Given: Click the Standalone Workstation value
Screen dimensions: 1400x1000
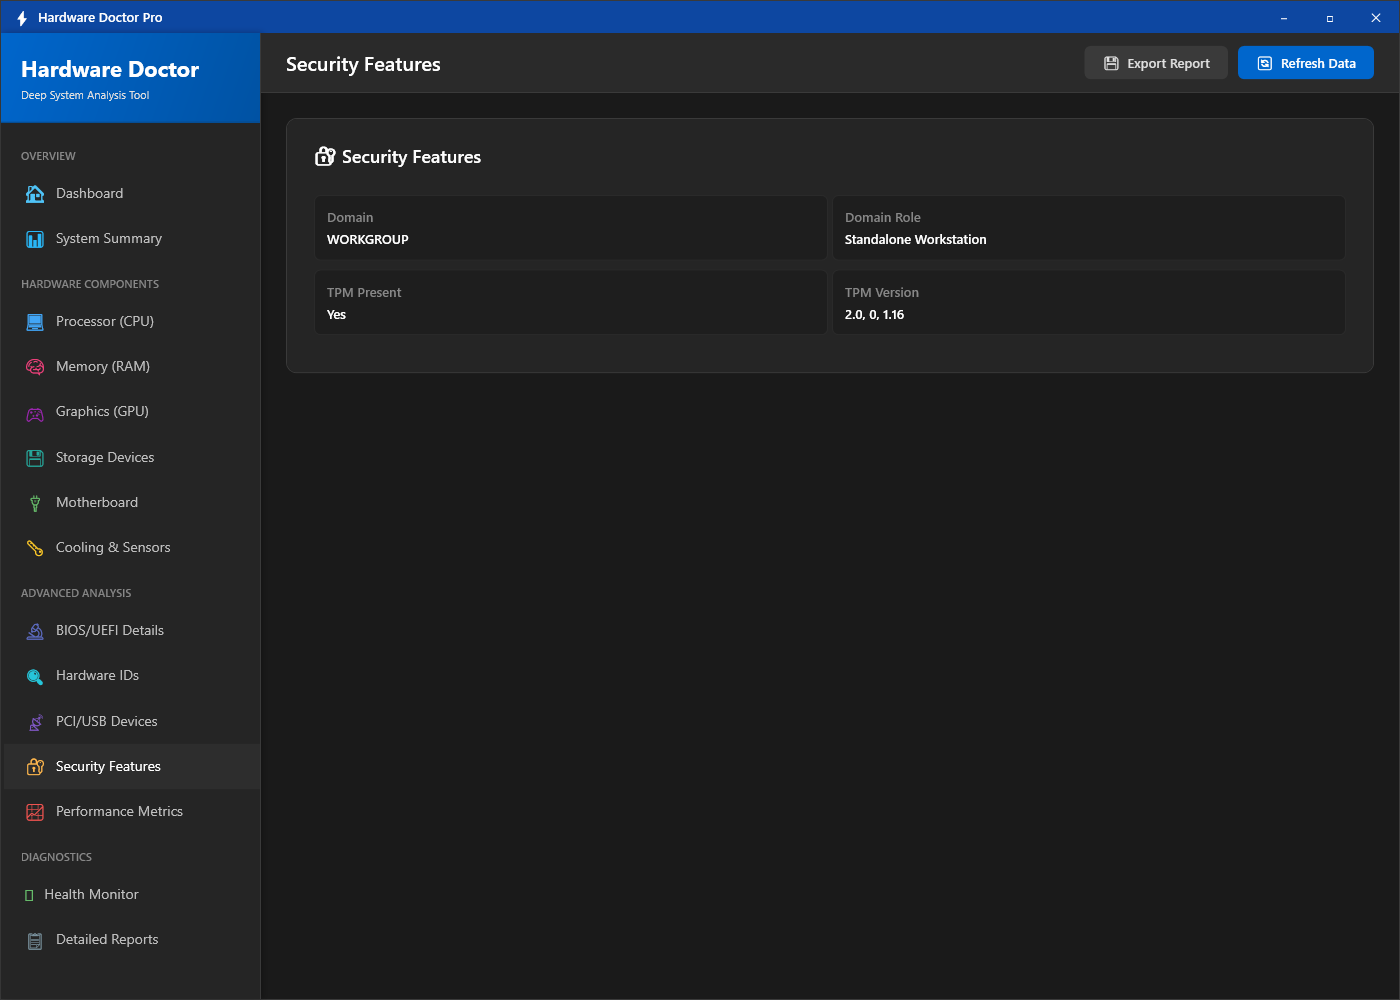Looking at the screenshot, I should click(915, 240).
